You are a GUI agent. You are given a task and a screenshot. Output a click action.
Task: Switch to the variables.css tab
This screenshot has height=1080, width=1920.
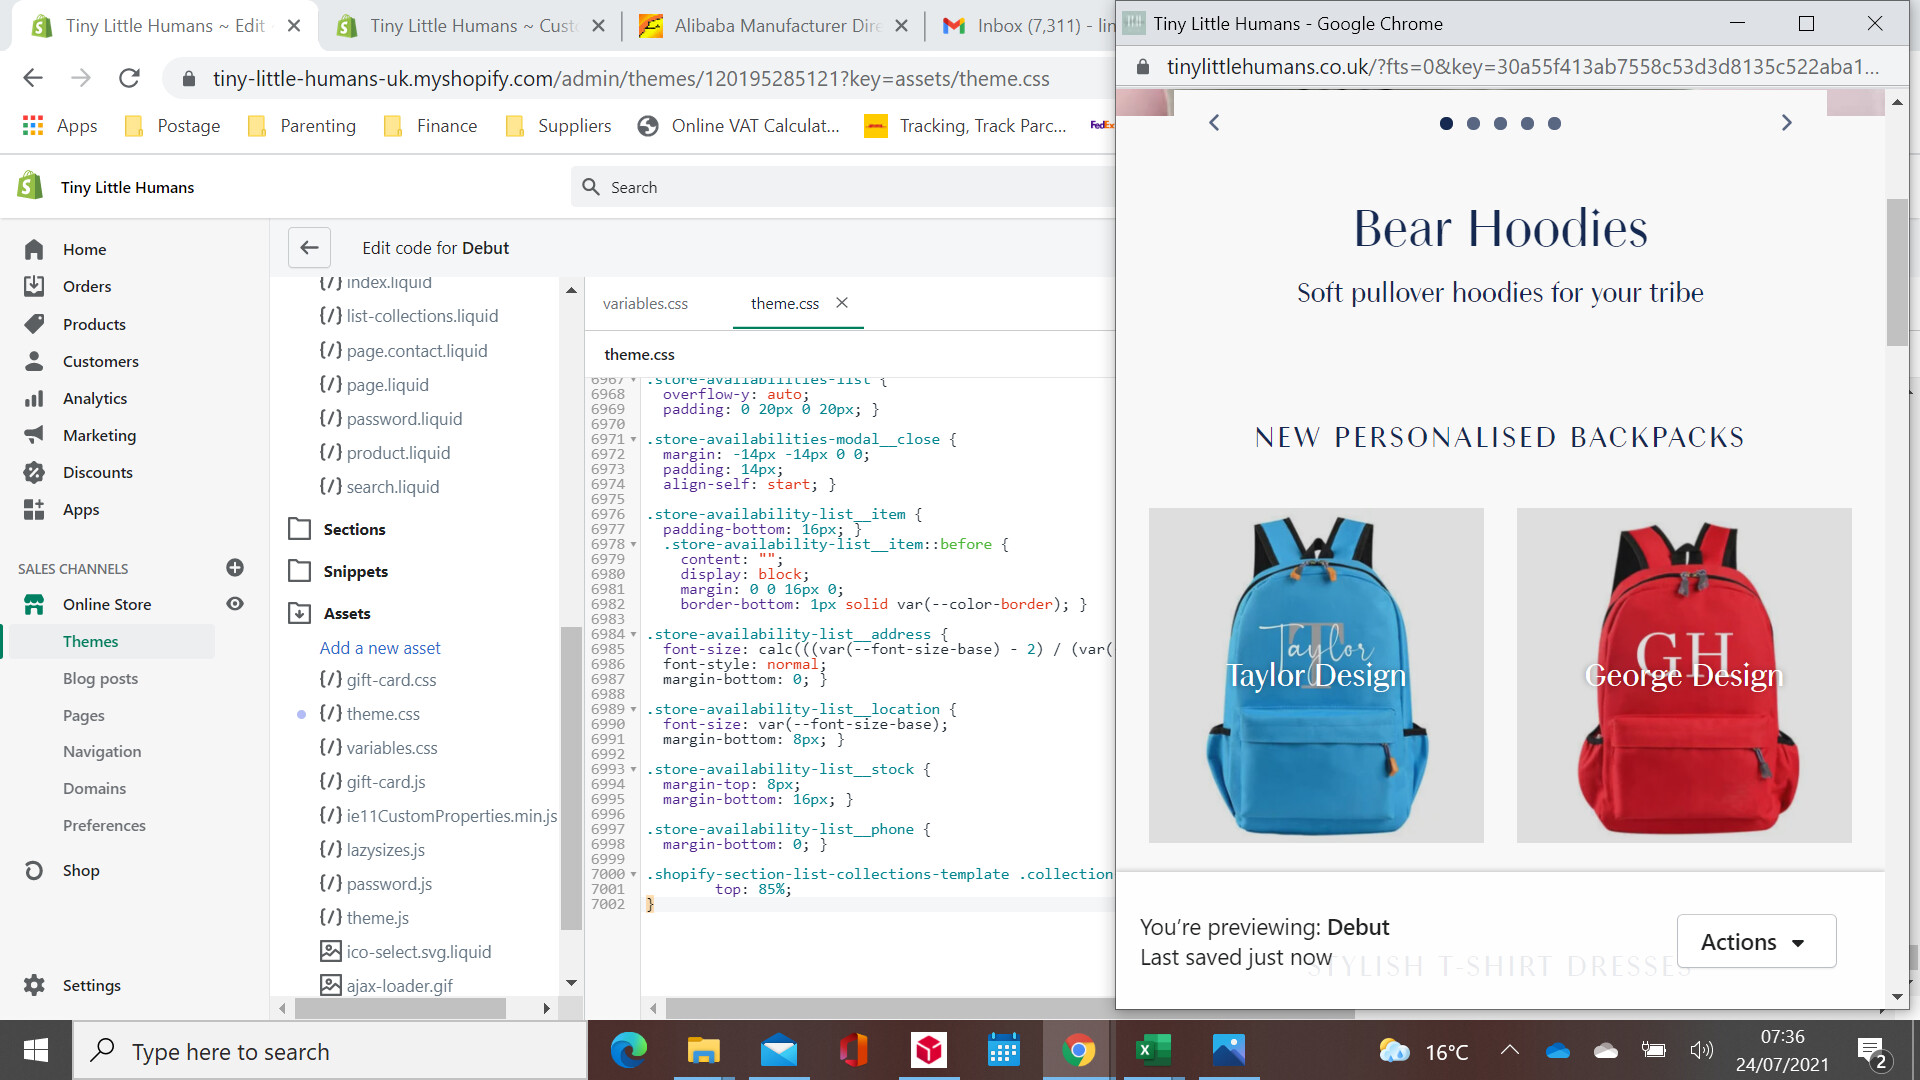point(645,304)
